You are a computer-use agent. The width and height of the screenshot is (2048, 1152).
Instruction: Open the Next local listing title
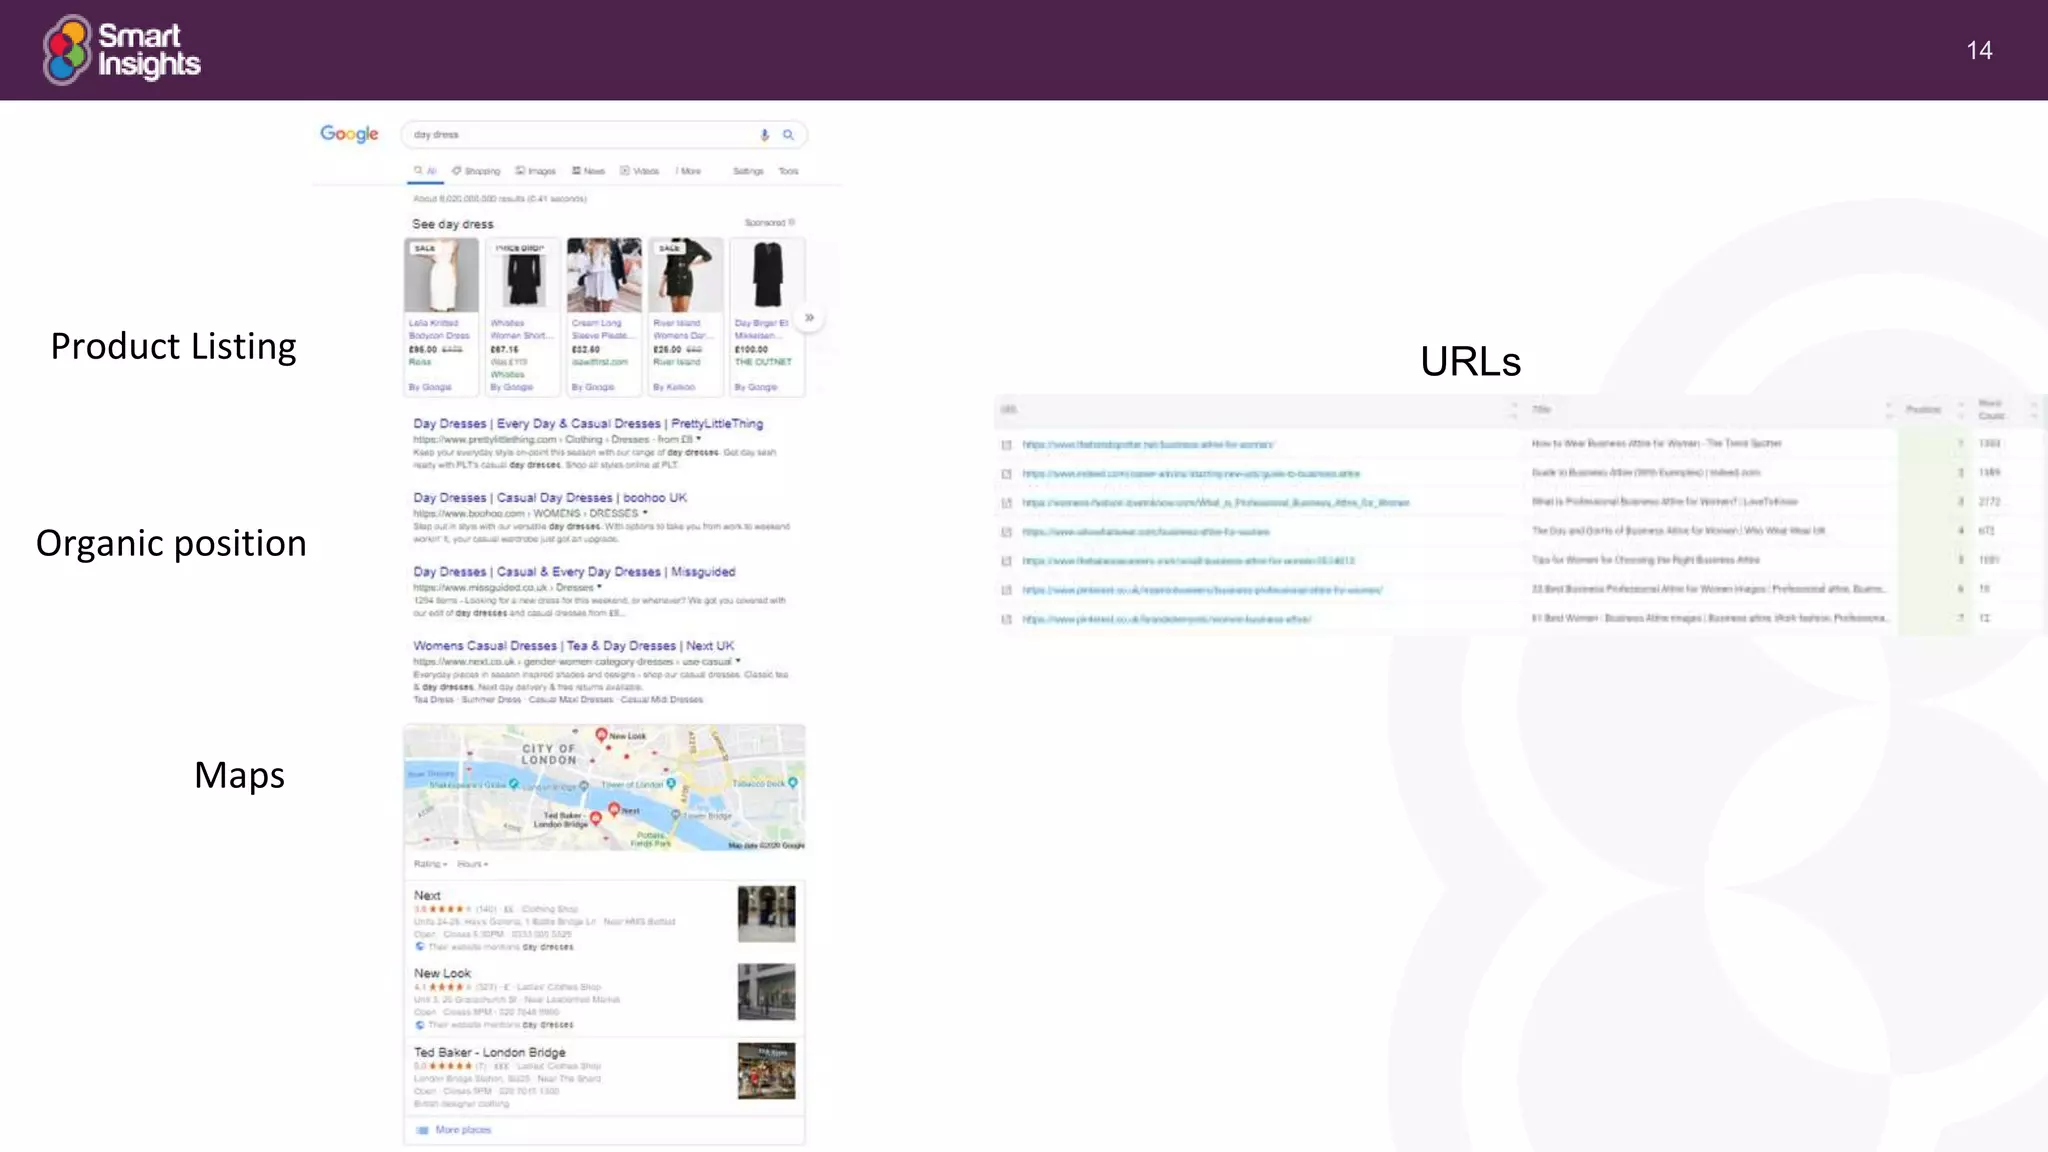pyautogui.click(x=427, y=896)
